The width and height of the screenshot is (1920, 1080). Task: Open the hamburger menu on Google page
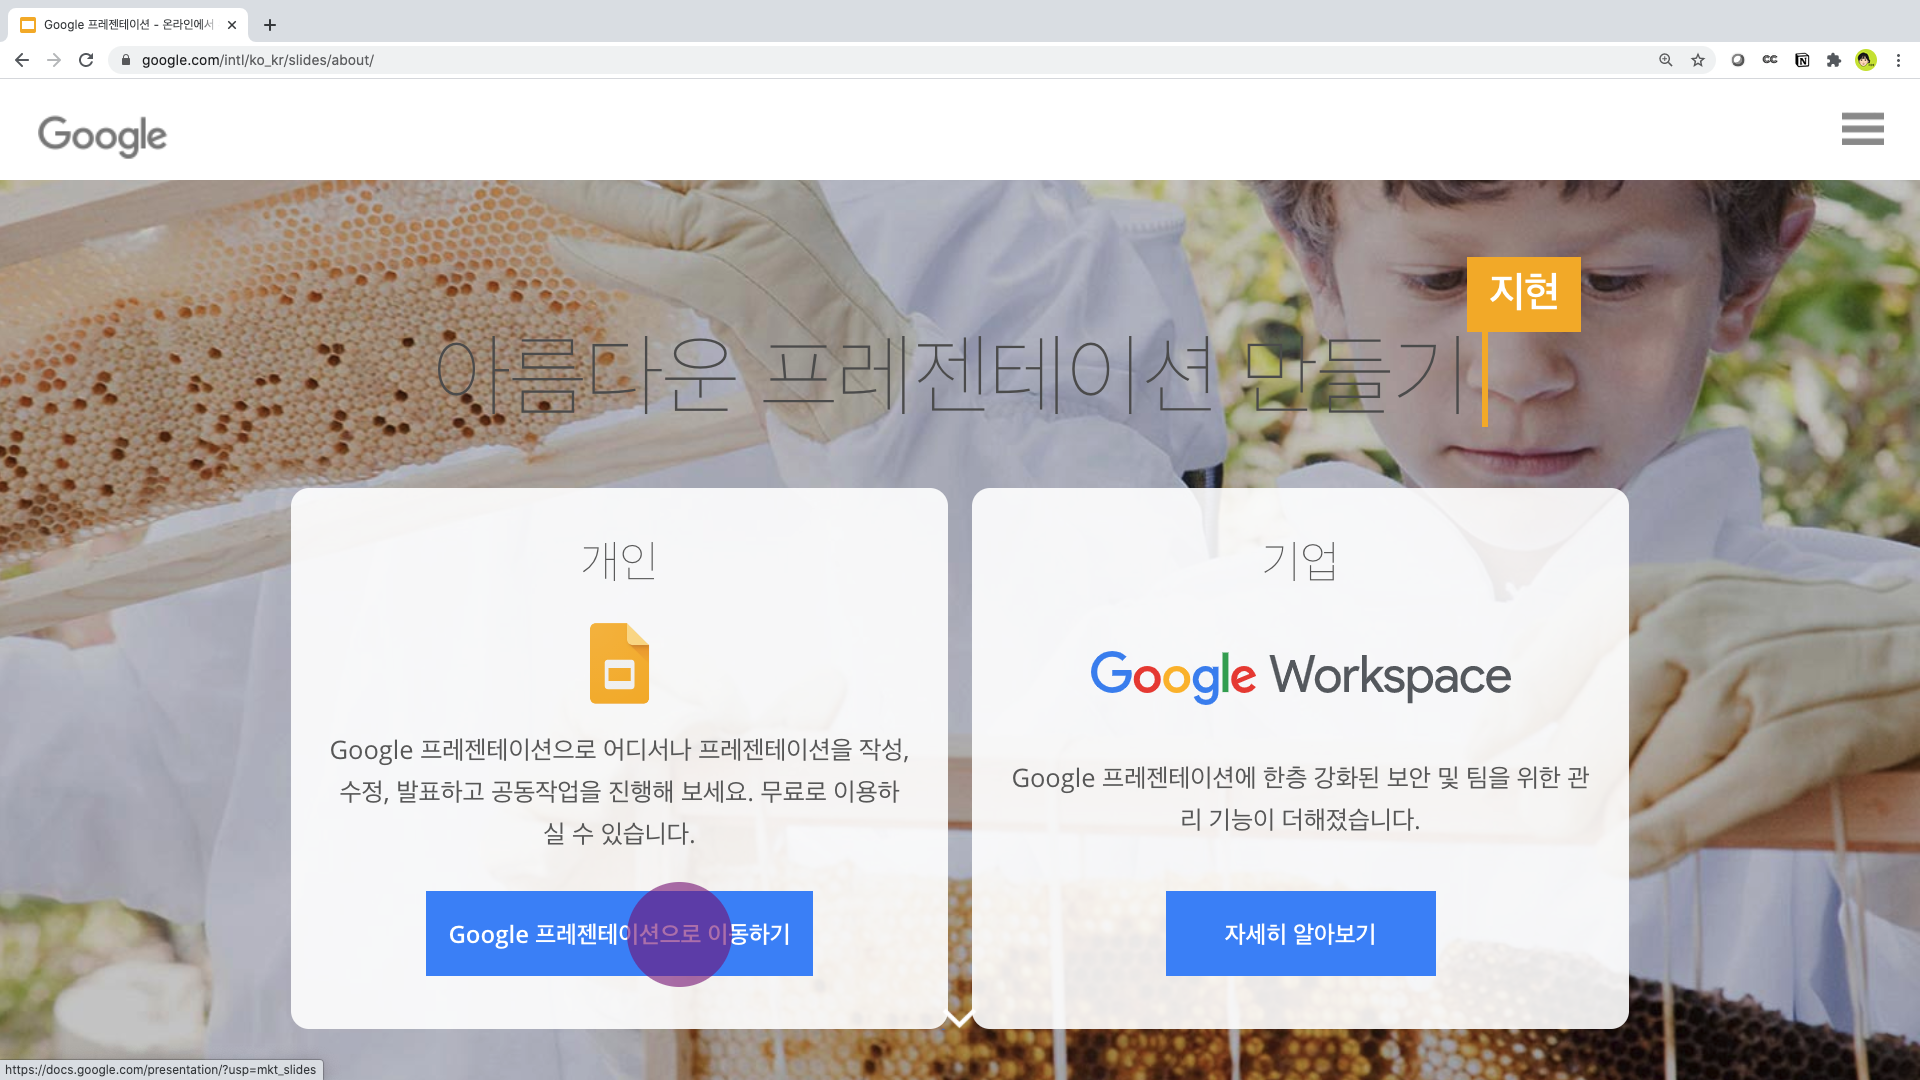[x=1862, y=129]
